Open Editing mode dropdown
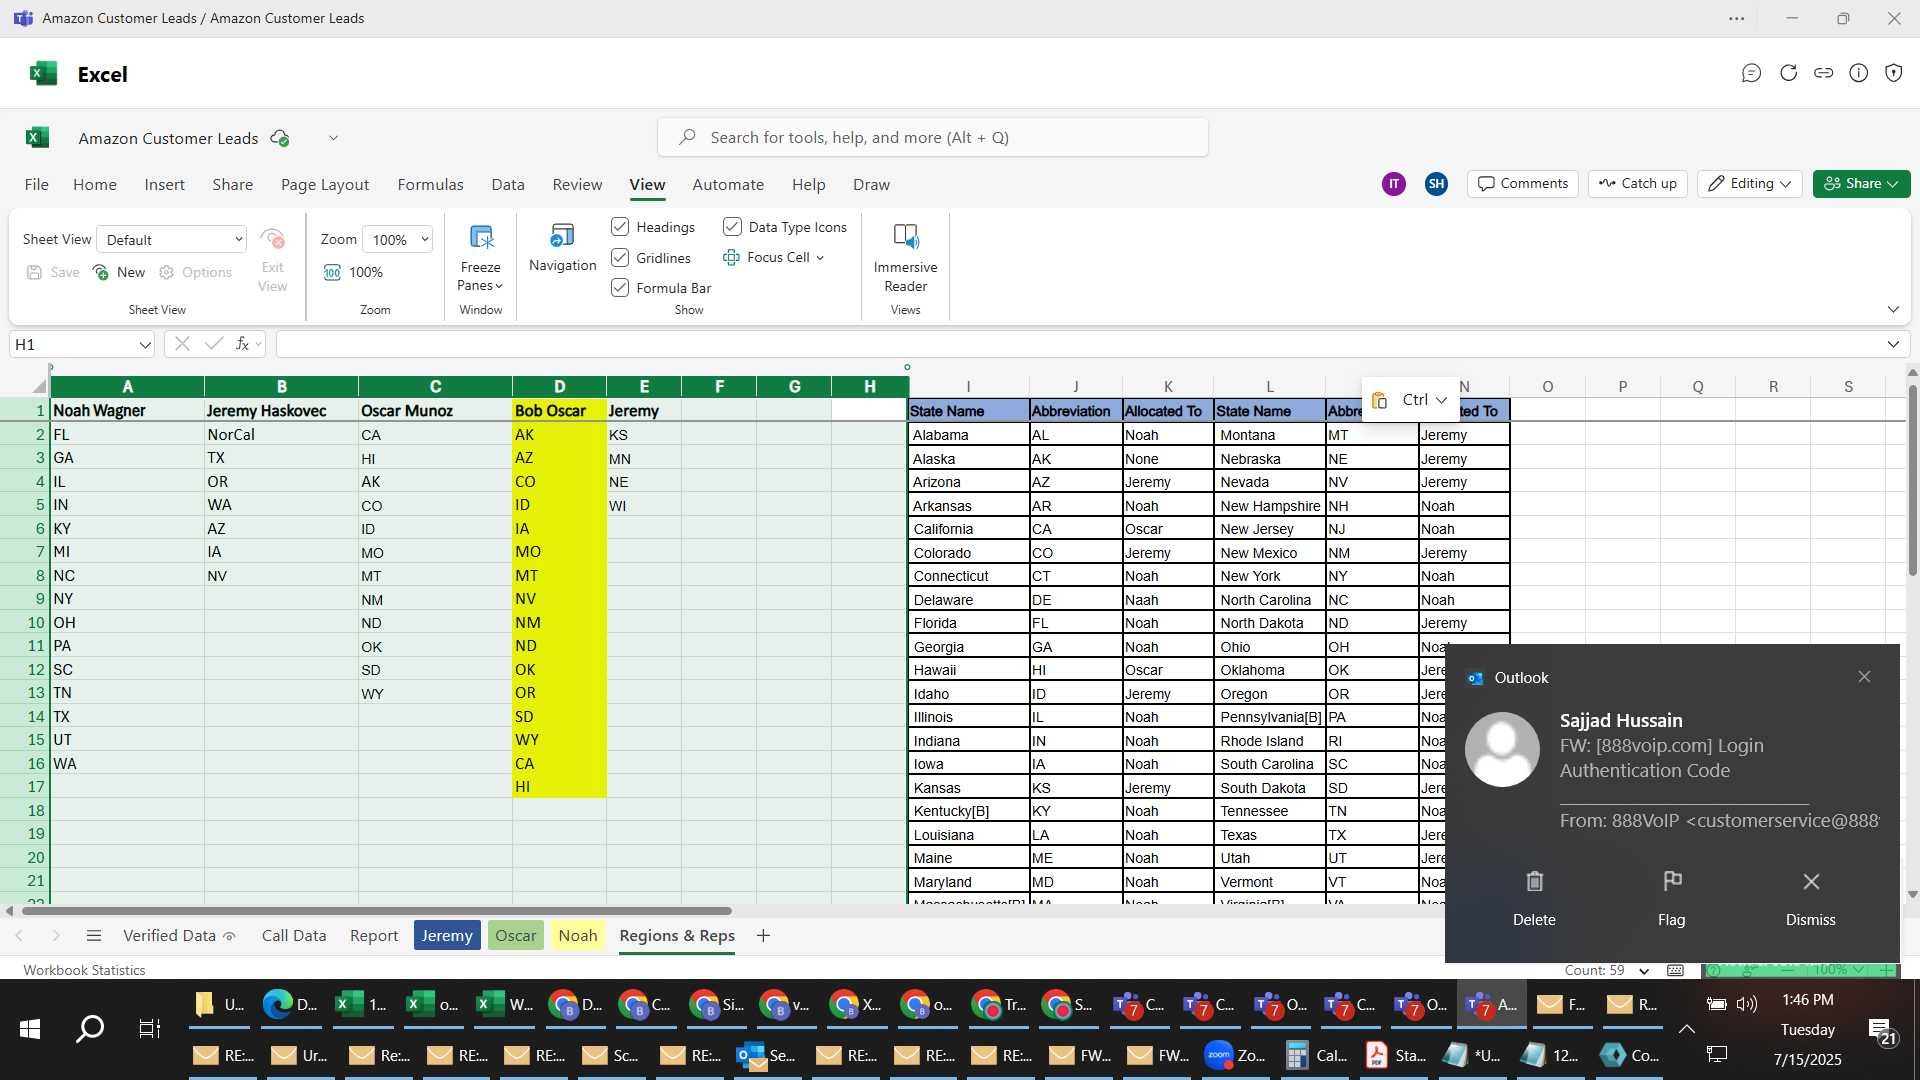Image resolution: width=1920 pixels, height=1080 pixels. click(1749, 184)
